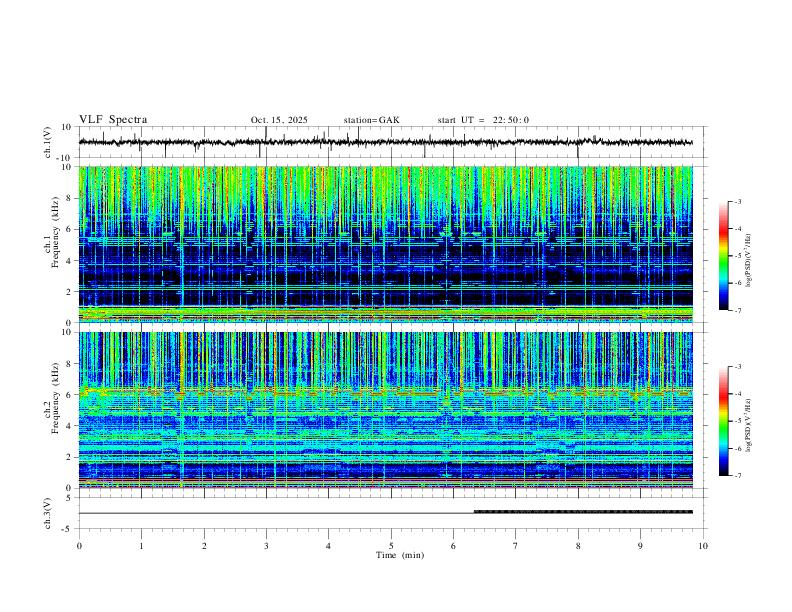792x612 pixels.
Task: Click the lower color bar's log(PSD) label
Action: [x=749, y=426]
